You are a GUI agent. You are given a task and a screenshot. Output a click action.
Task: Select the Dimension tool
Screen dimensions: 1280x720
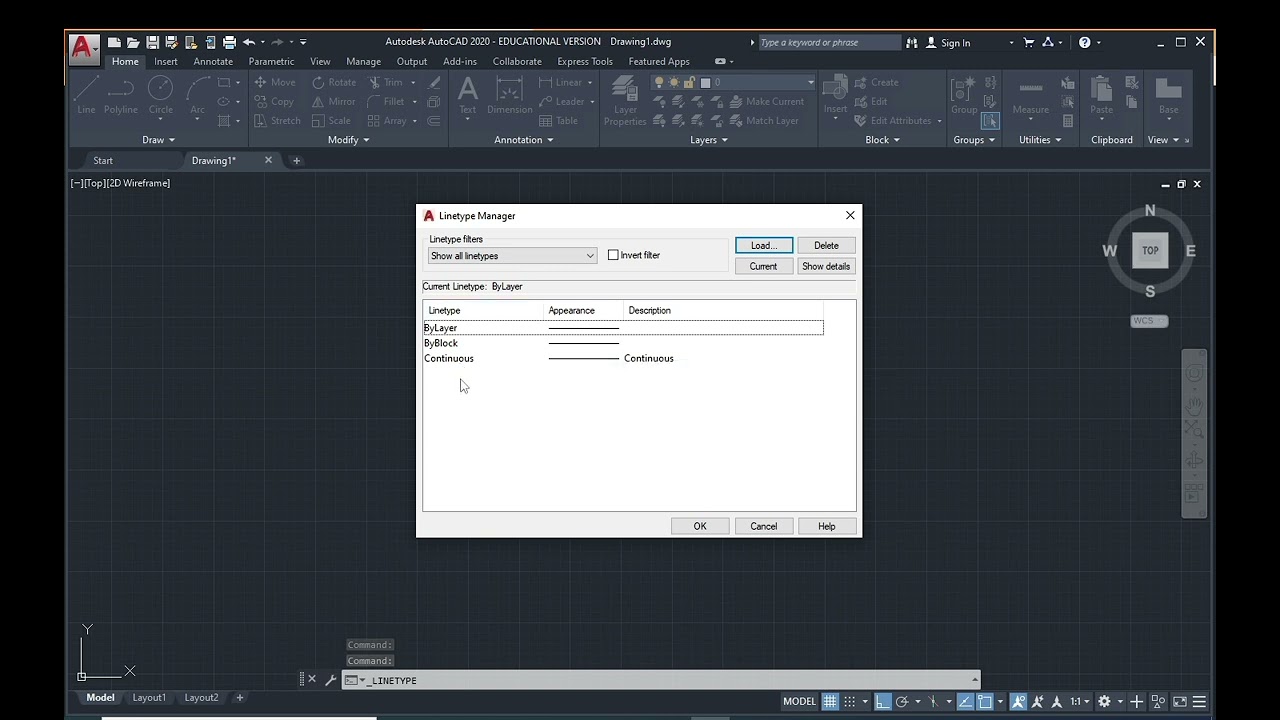509,96
